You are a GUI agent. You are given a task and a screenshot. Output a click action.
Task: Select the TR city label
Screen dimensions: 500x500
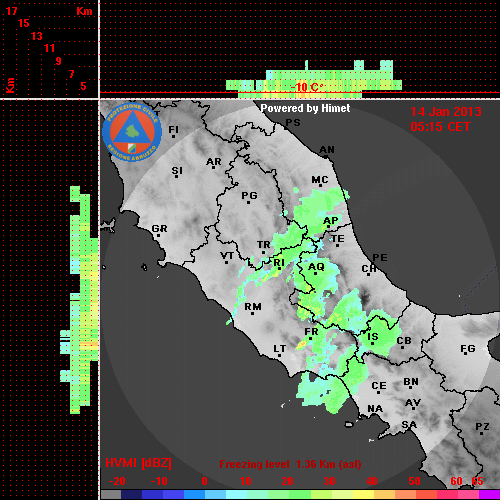point(264,245)
